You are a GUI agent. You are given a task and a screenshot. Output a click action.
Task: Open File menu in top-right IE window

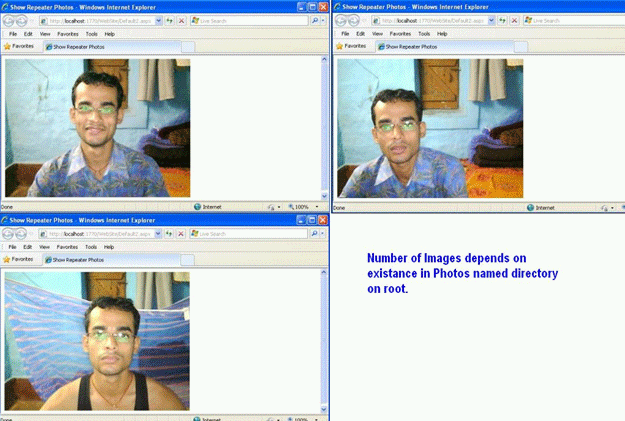345,33
